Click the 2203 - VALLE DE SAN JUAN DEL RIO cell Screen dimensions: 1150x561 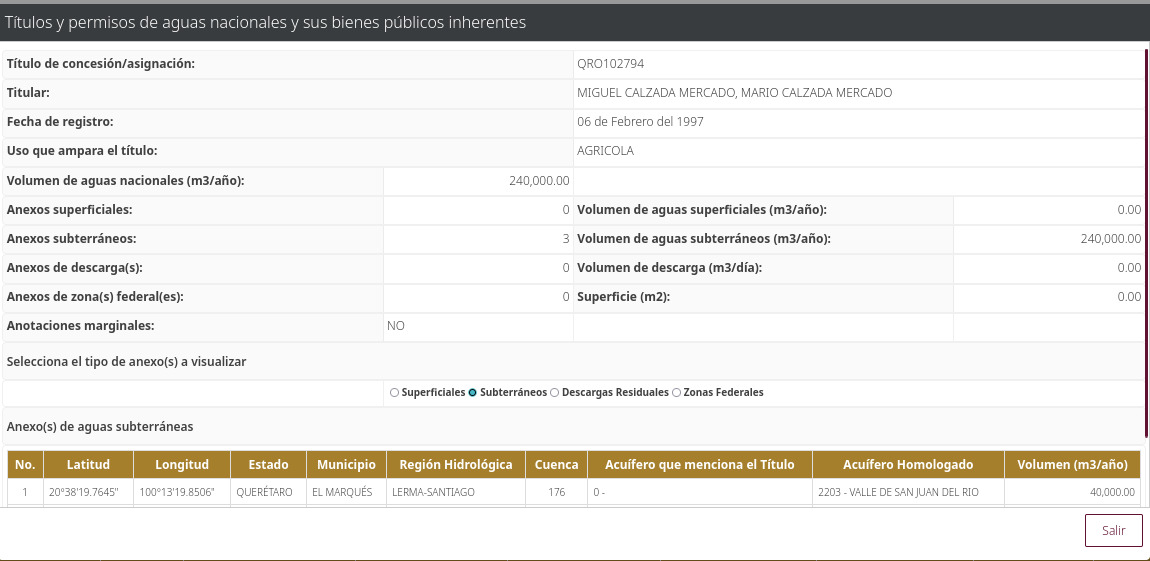(x=899, y=493)
